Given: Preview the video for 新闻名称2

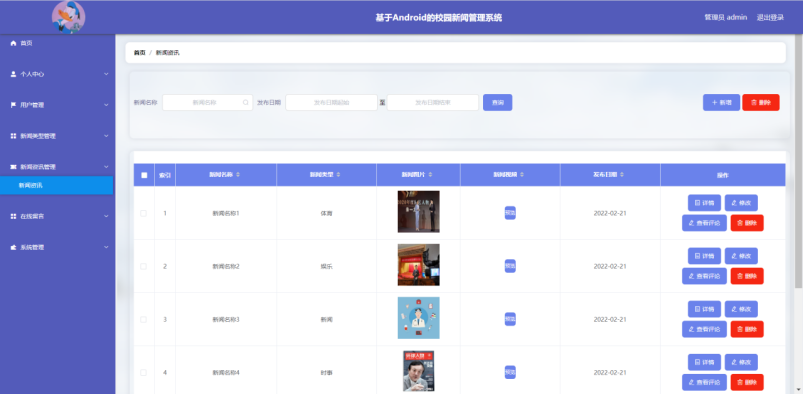Looking at the screenshot, I should pyautogui.click(x=510, y=266).
